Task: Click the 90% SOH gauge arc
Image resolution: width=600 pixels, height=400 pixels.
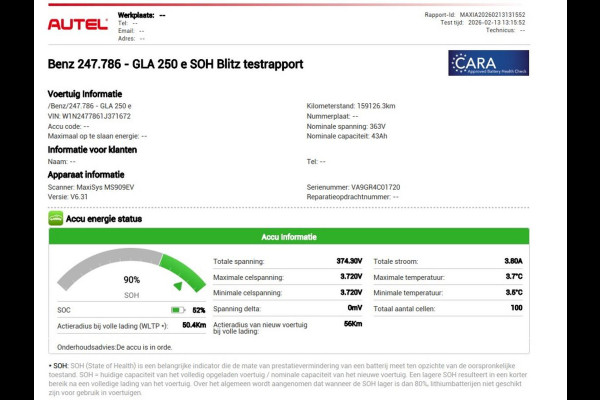Action: (x=131, y=268)
